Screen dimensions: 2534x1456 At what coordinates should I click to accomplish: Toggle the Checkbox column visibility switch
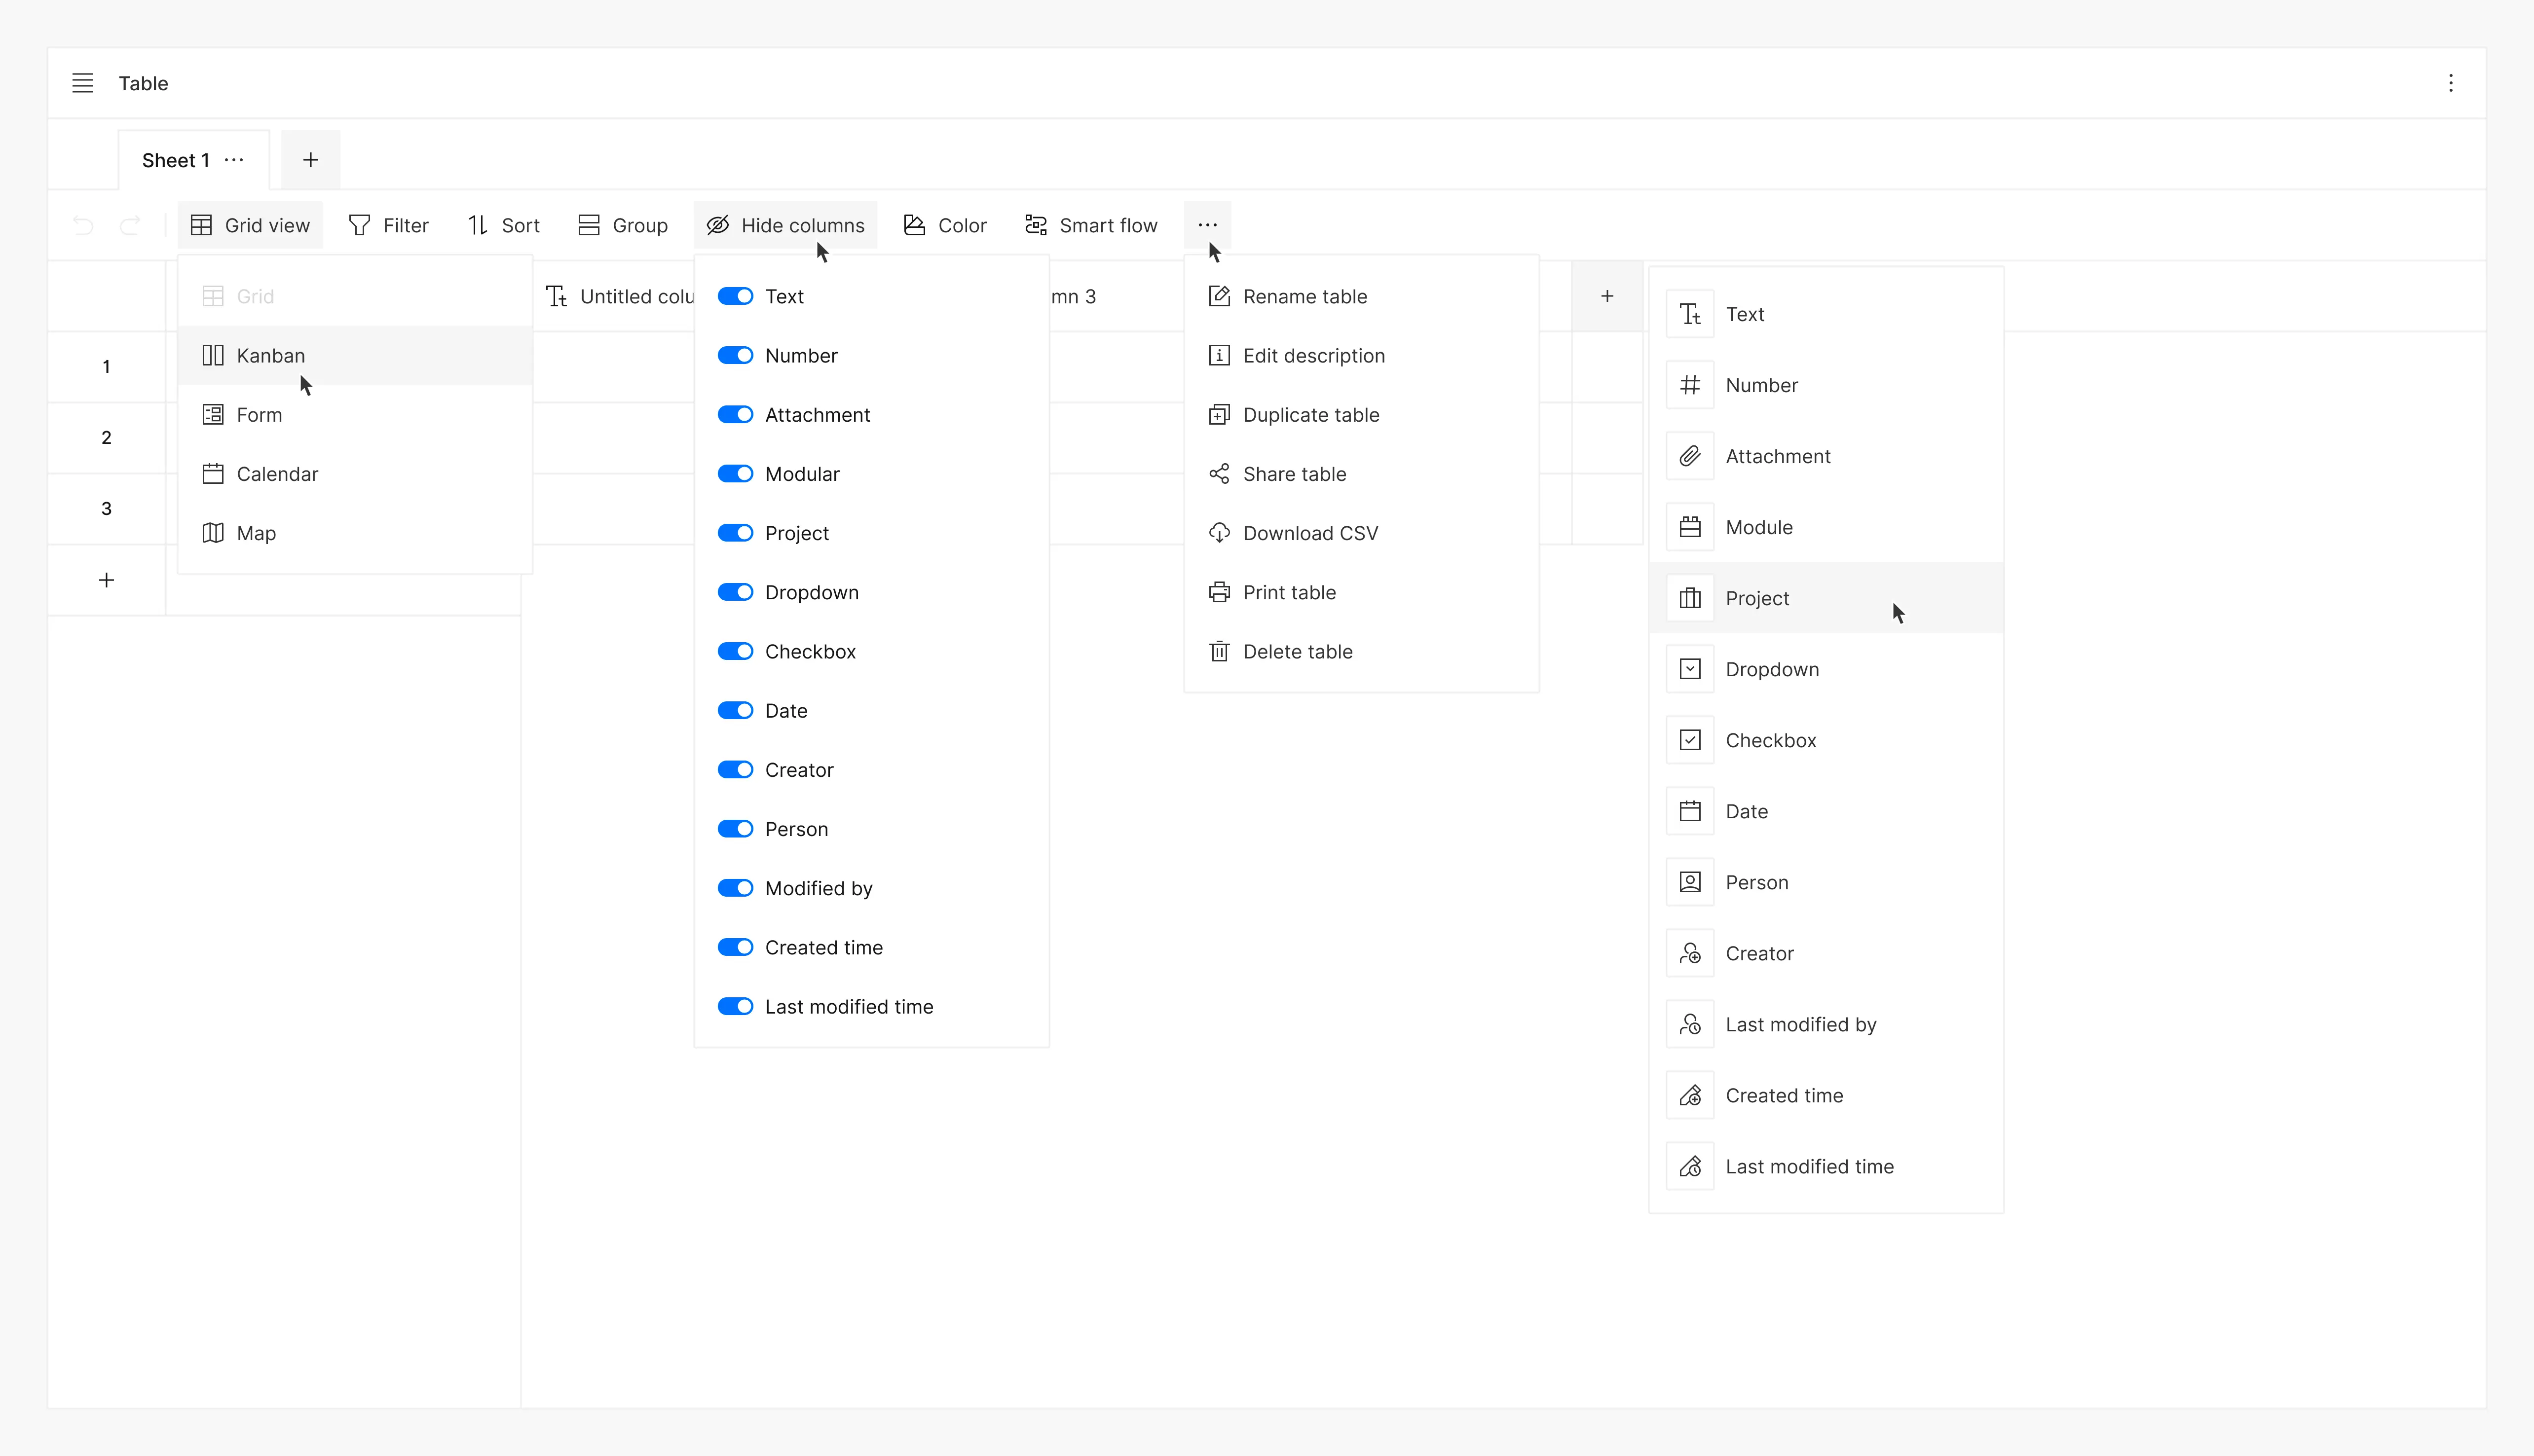[x=735, y=652]
